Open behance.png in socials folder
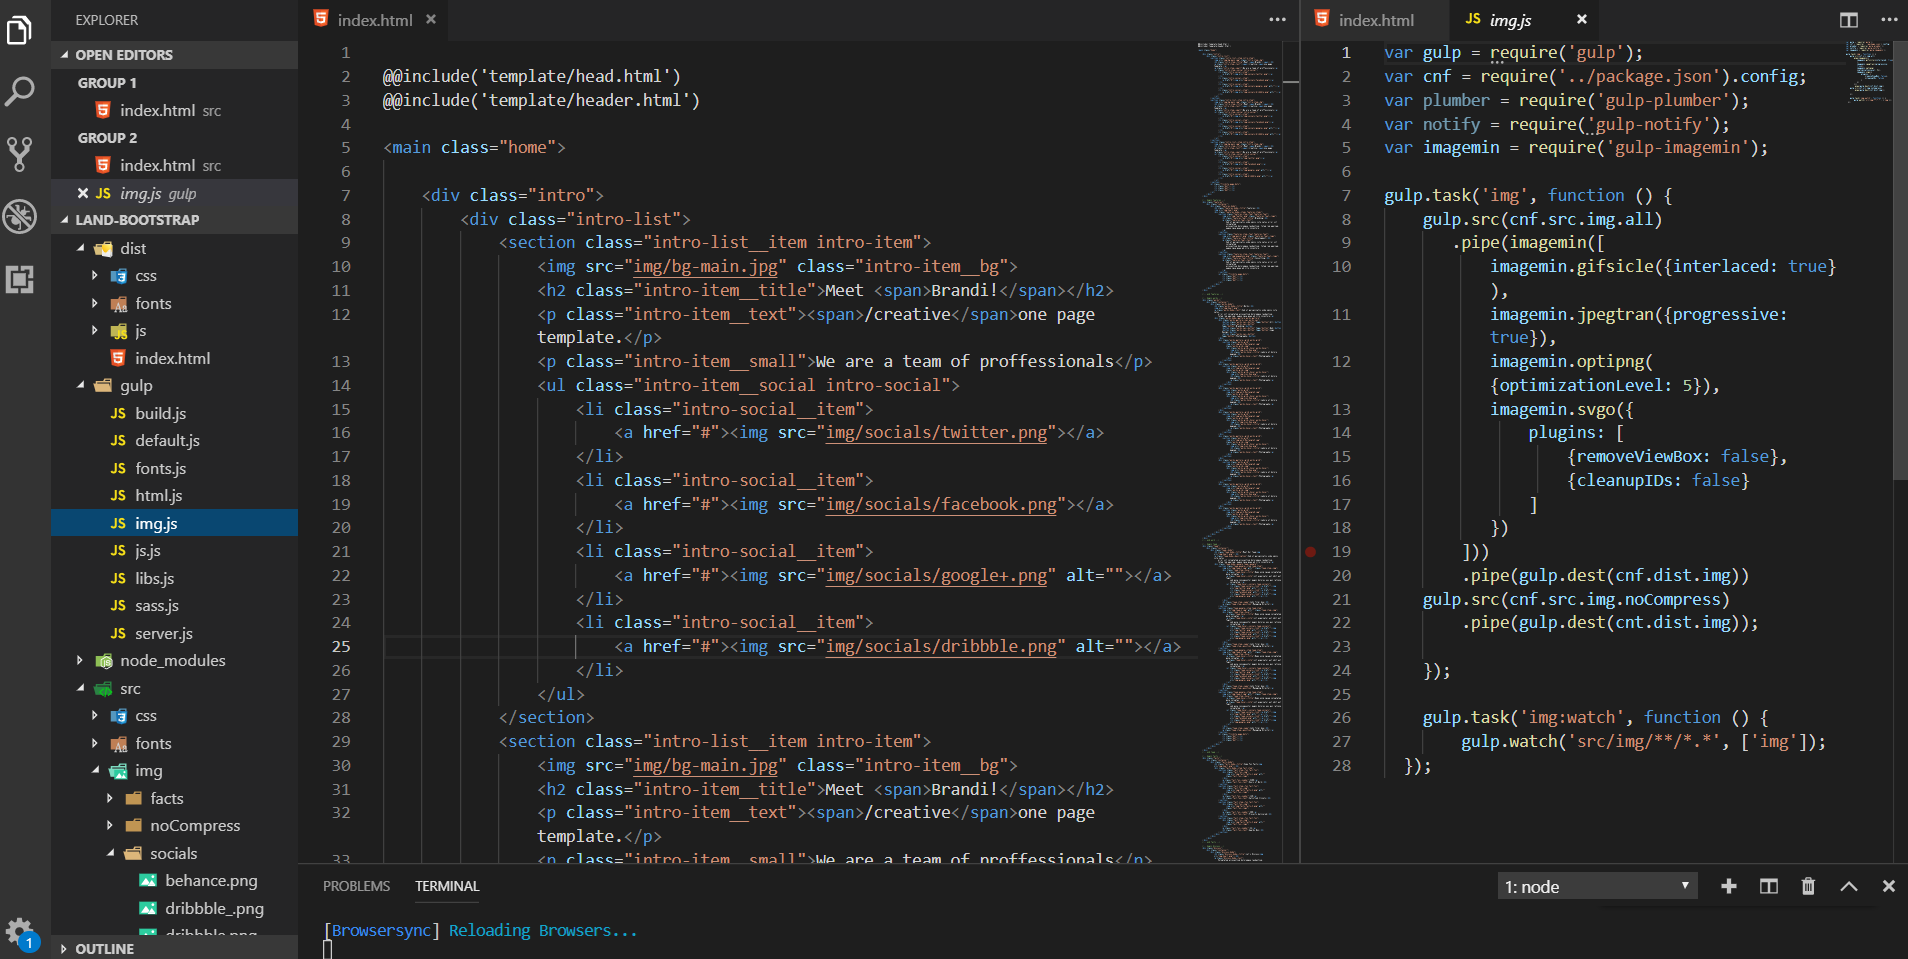The image size is (1908, 959). pyautogui.click(x=211, y=880)
